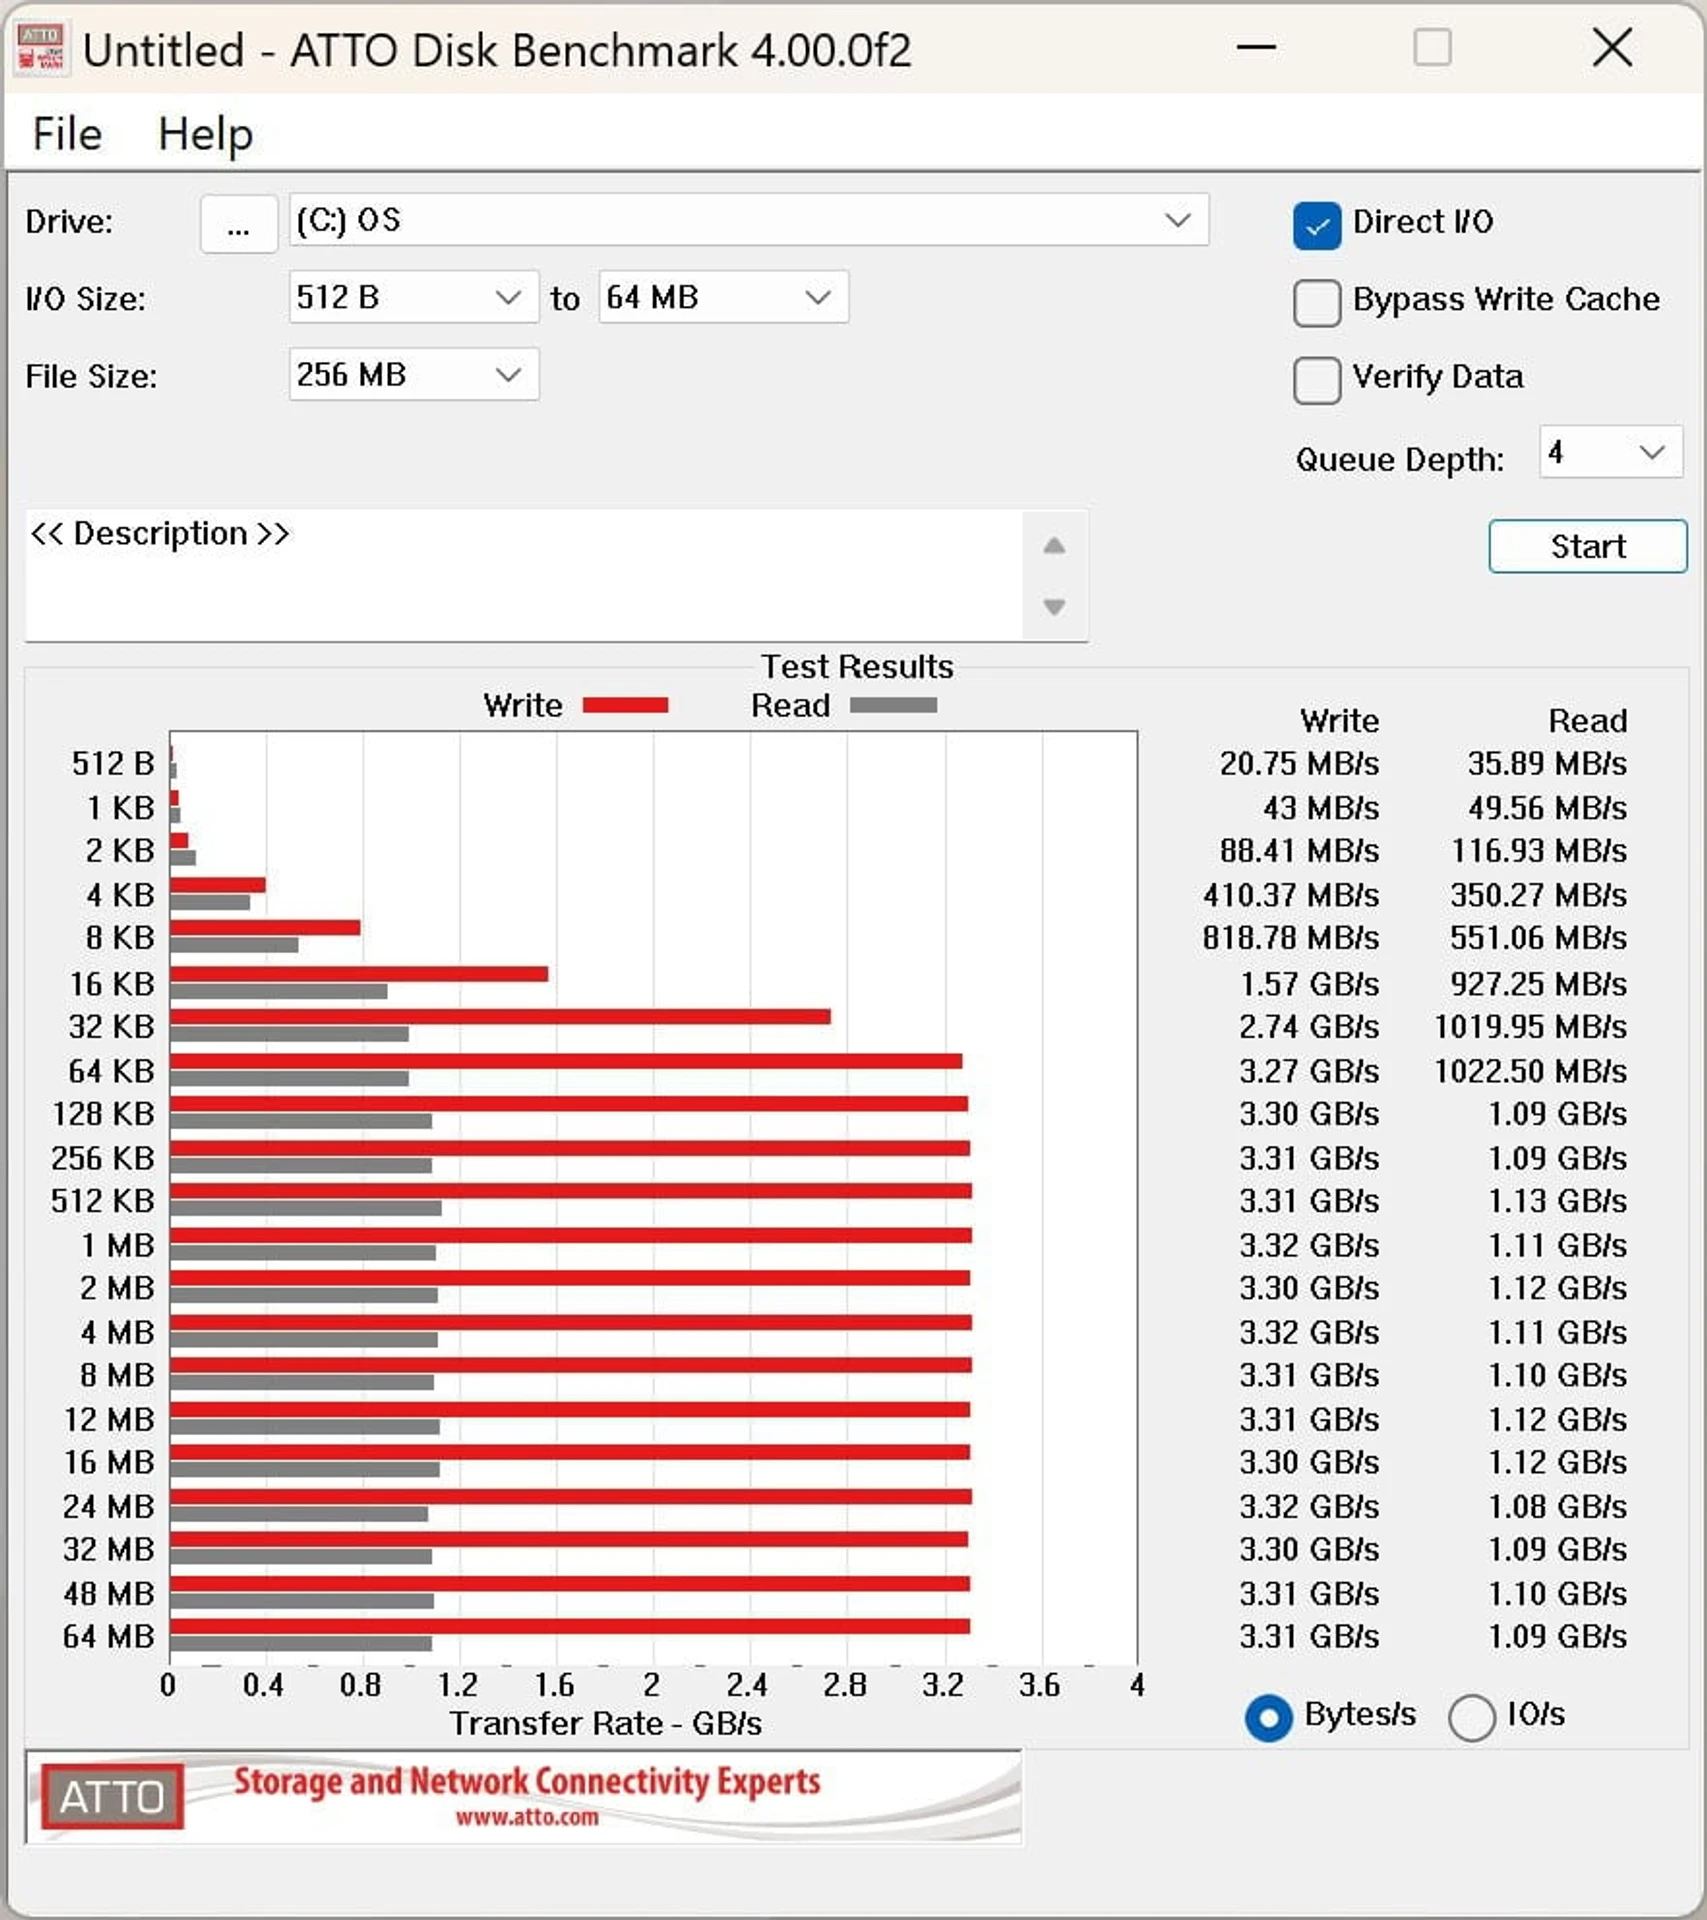
Task: Click the red Write legend swatch
Action: (x=625, y=706)
